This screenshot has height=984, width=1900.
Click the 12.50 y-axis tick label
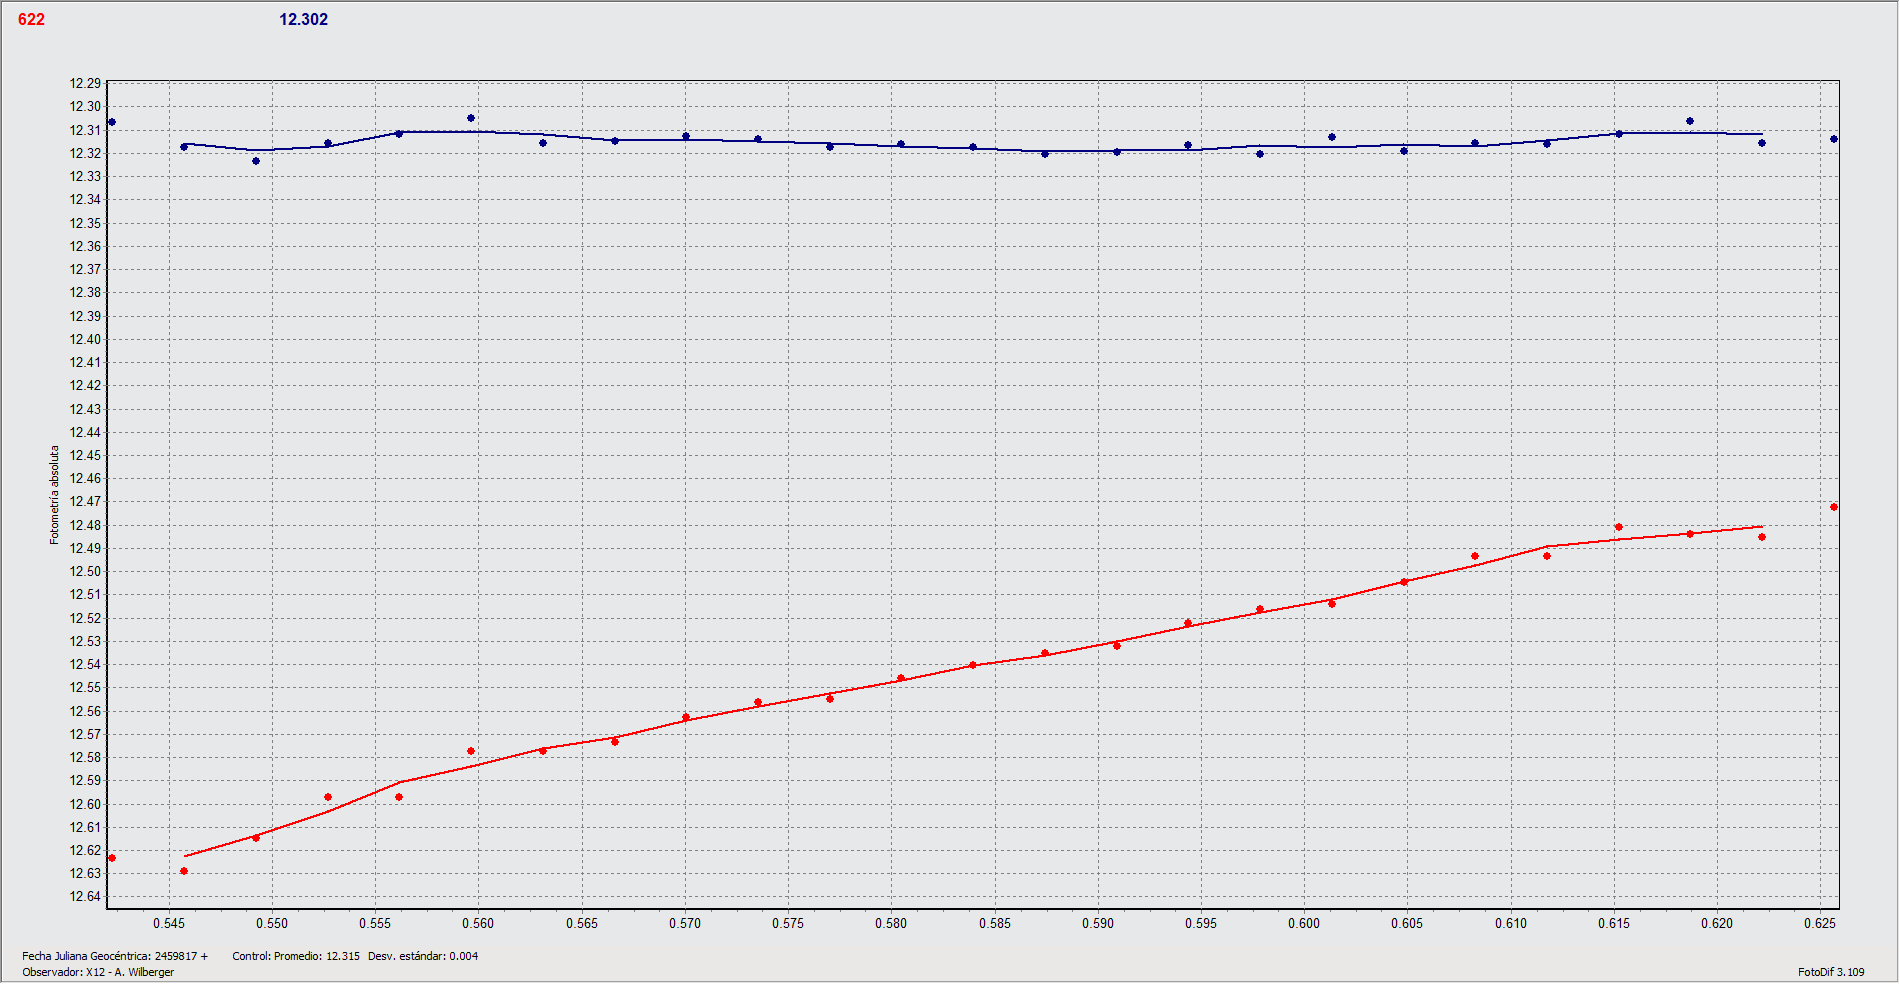click(85, 571)
